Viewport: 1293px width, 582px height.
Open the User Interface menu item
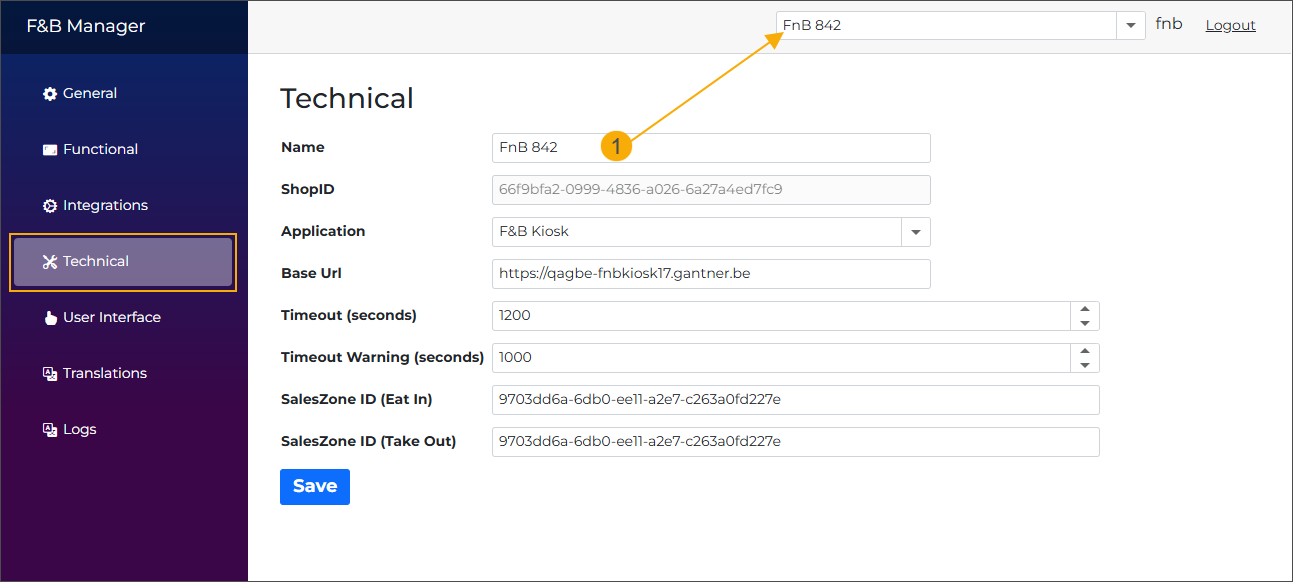[111, 317]
